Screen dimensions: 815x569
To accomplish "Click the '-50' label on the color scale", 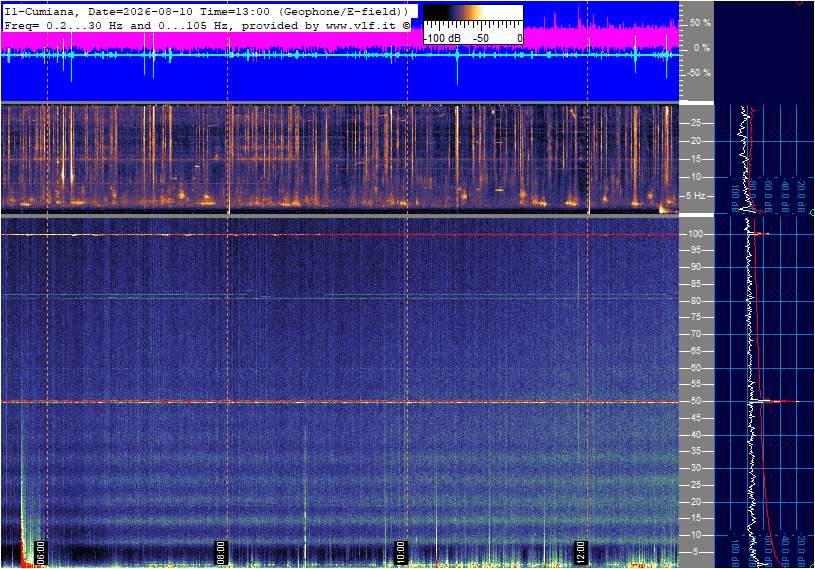I will [481, 38].
